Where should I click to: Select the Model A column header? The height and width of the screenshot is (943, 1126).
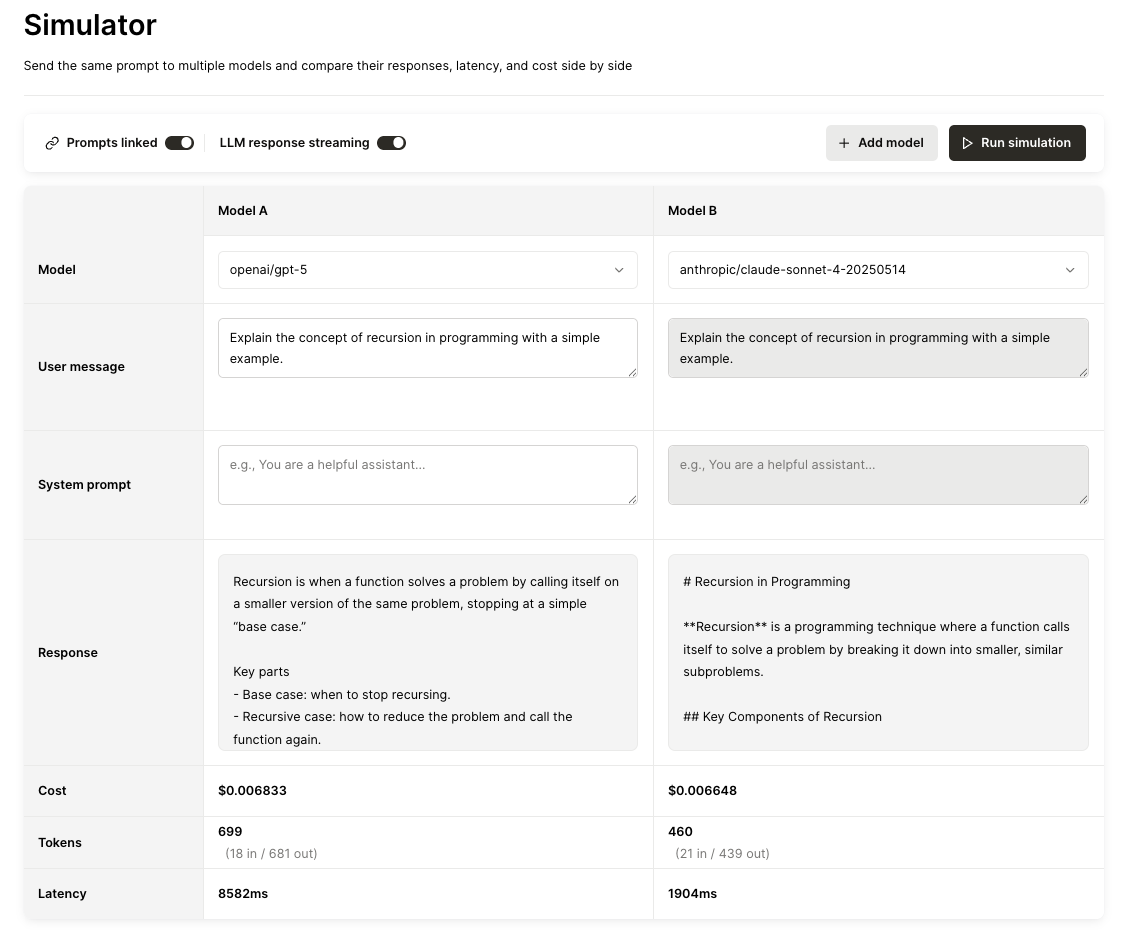[x=243, y=211]
